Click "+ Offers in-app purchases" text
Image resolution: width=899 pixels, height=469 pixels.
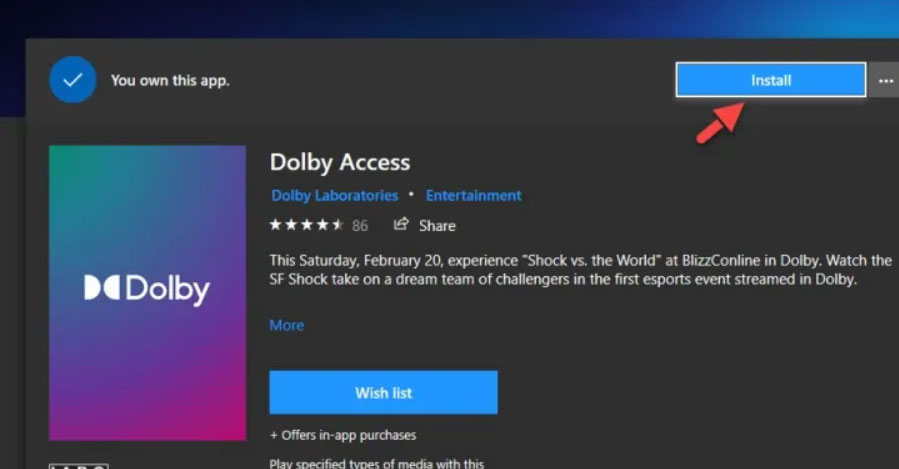343,435
